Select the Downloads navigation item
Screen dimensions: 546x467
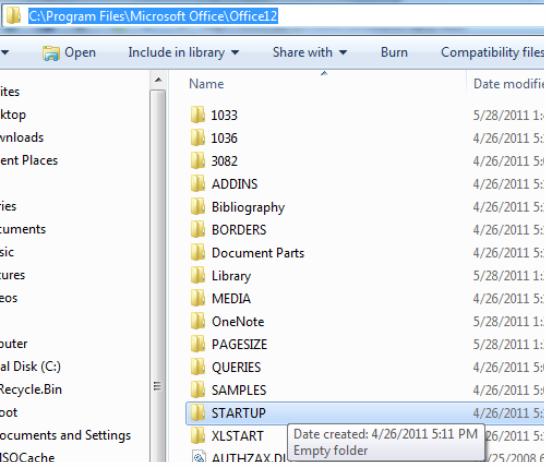pos(22,138)
